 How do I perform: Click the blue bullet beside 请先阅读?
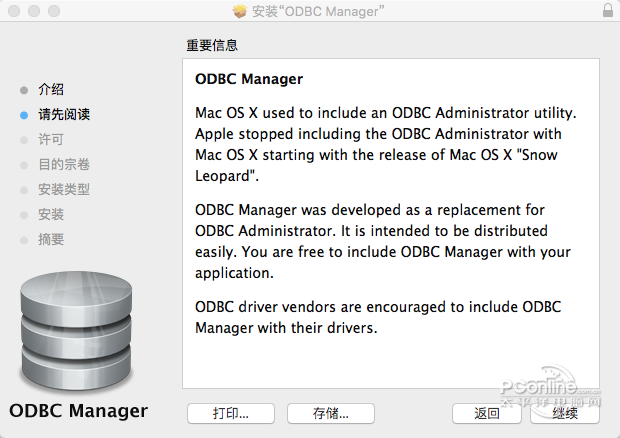click(24, 115)
